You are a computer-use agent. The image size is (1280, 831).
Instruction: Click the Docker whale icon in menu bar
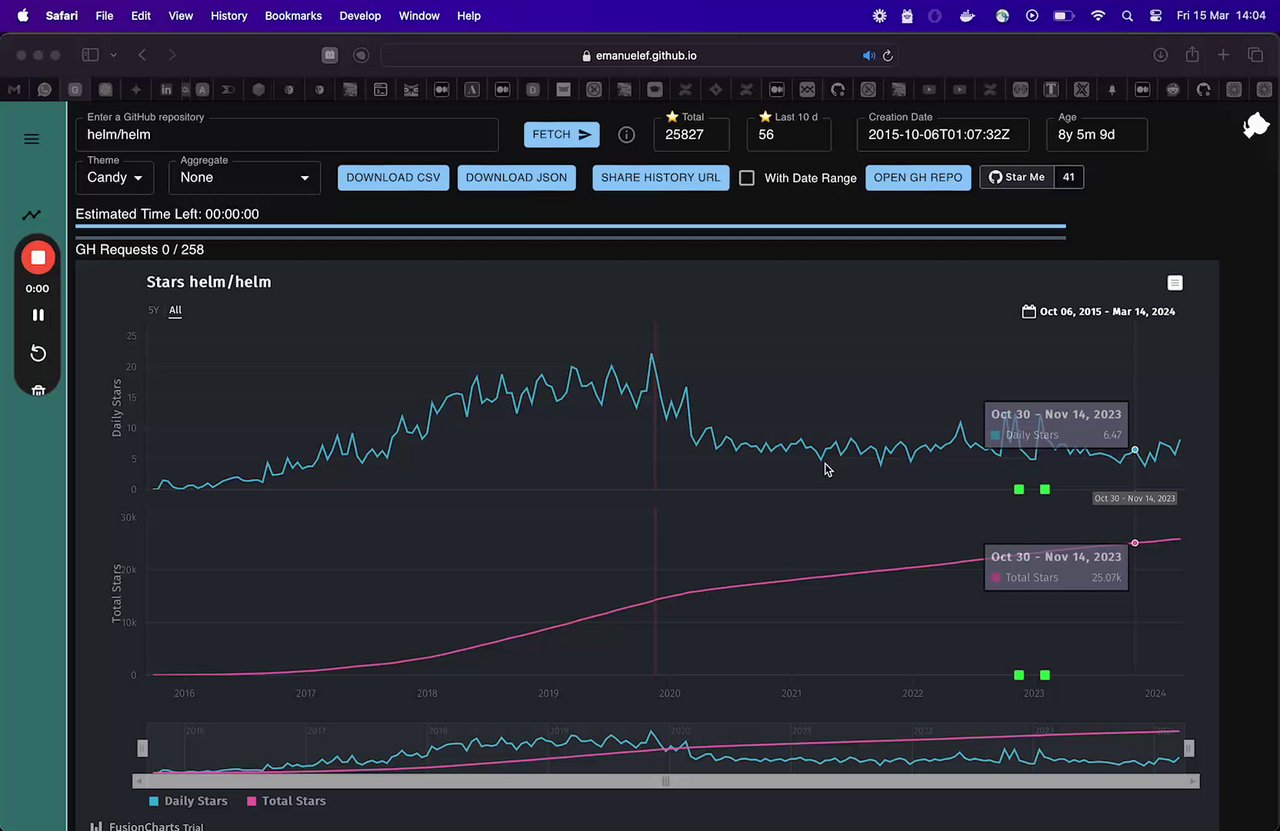[967, 16]
